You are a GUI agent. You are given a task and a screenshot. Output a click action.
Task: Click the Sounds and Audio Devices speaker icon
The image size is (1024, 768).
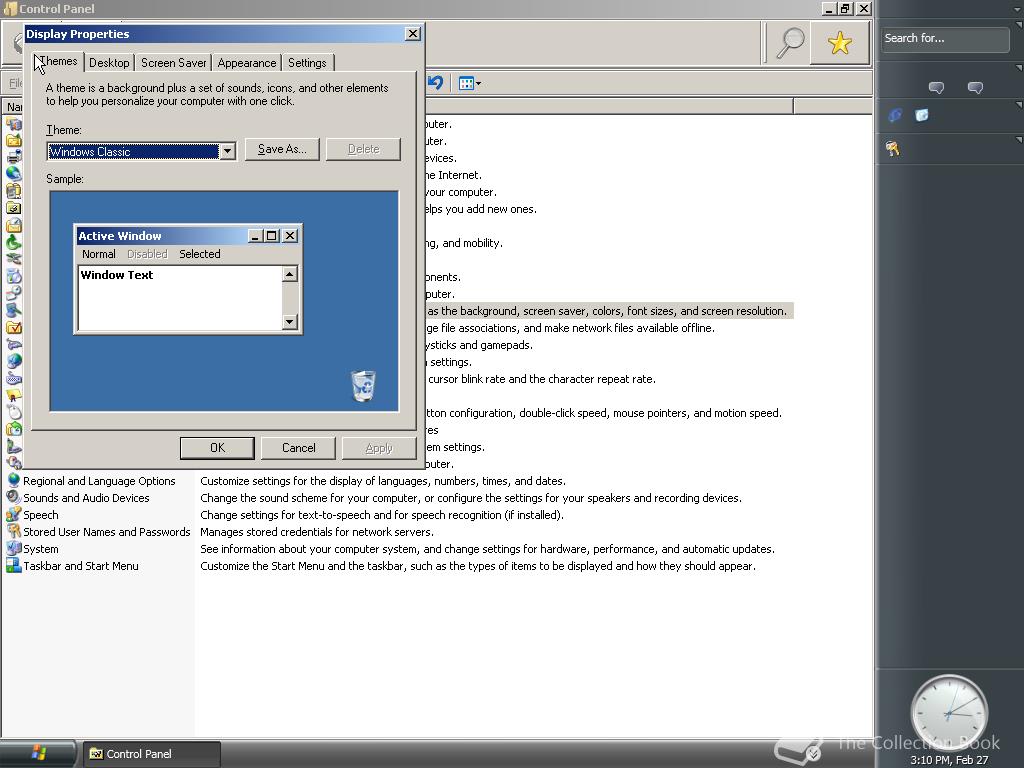(x=13, y=497)
